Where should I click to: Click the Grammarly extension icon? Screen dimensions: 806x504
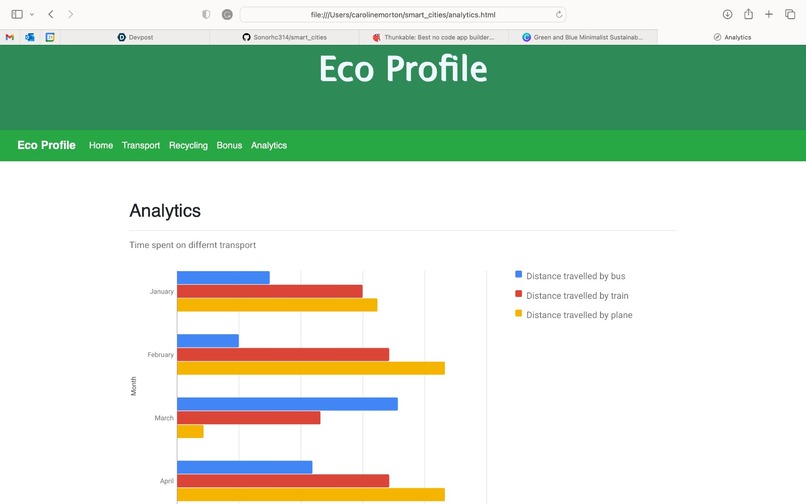point(227,14)
